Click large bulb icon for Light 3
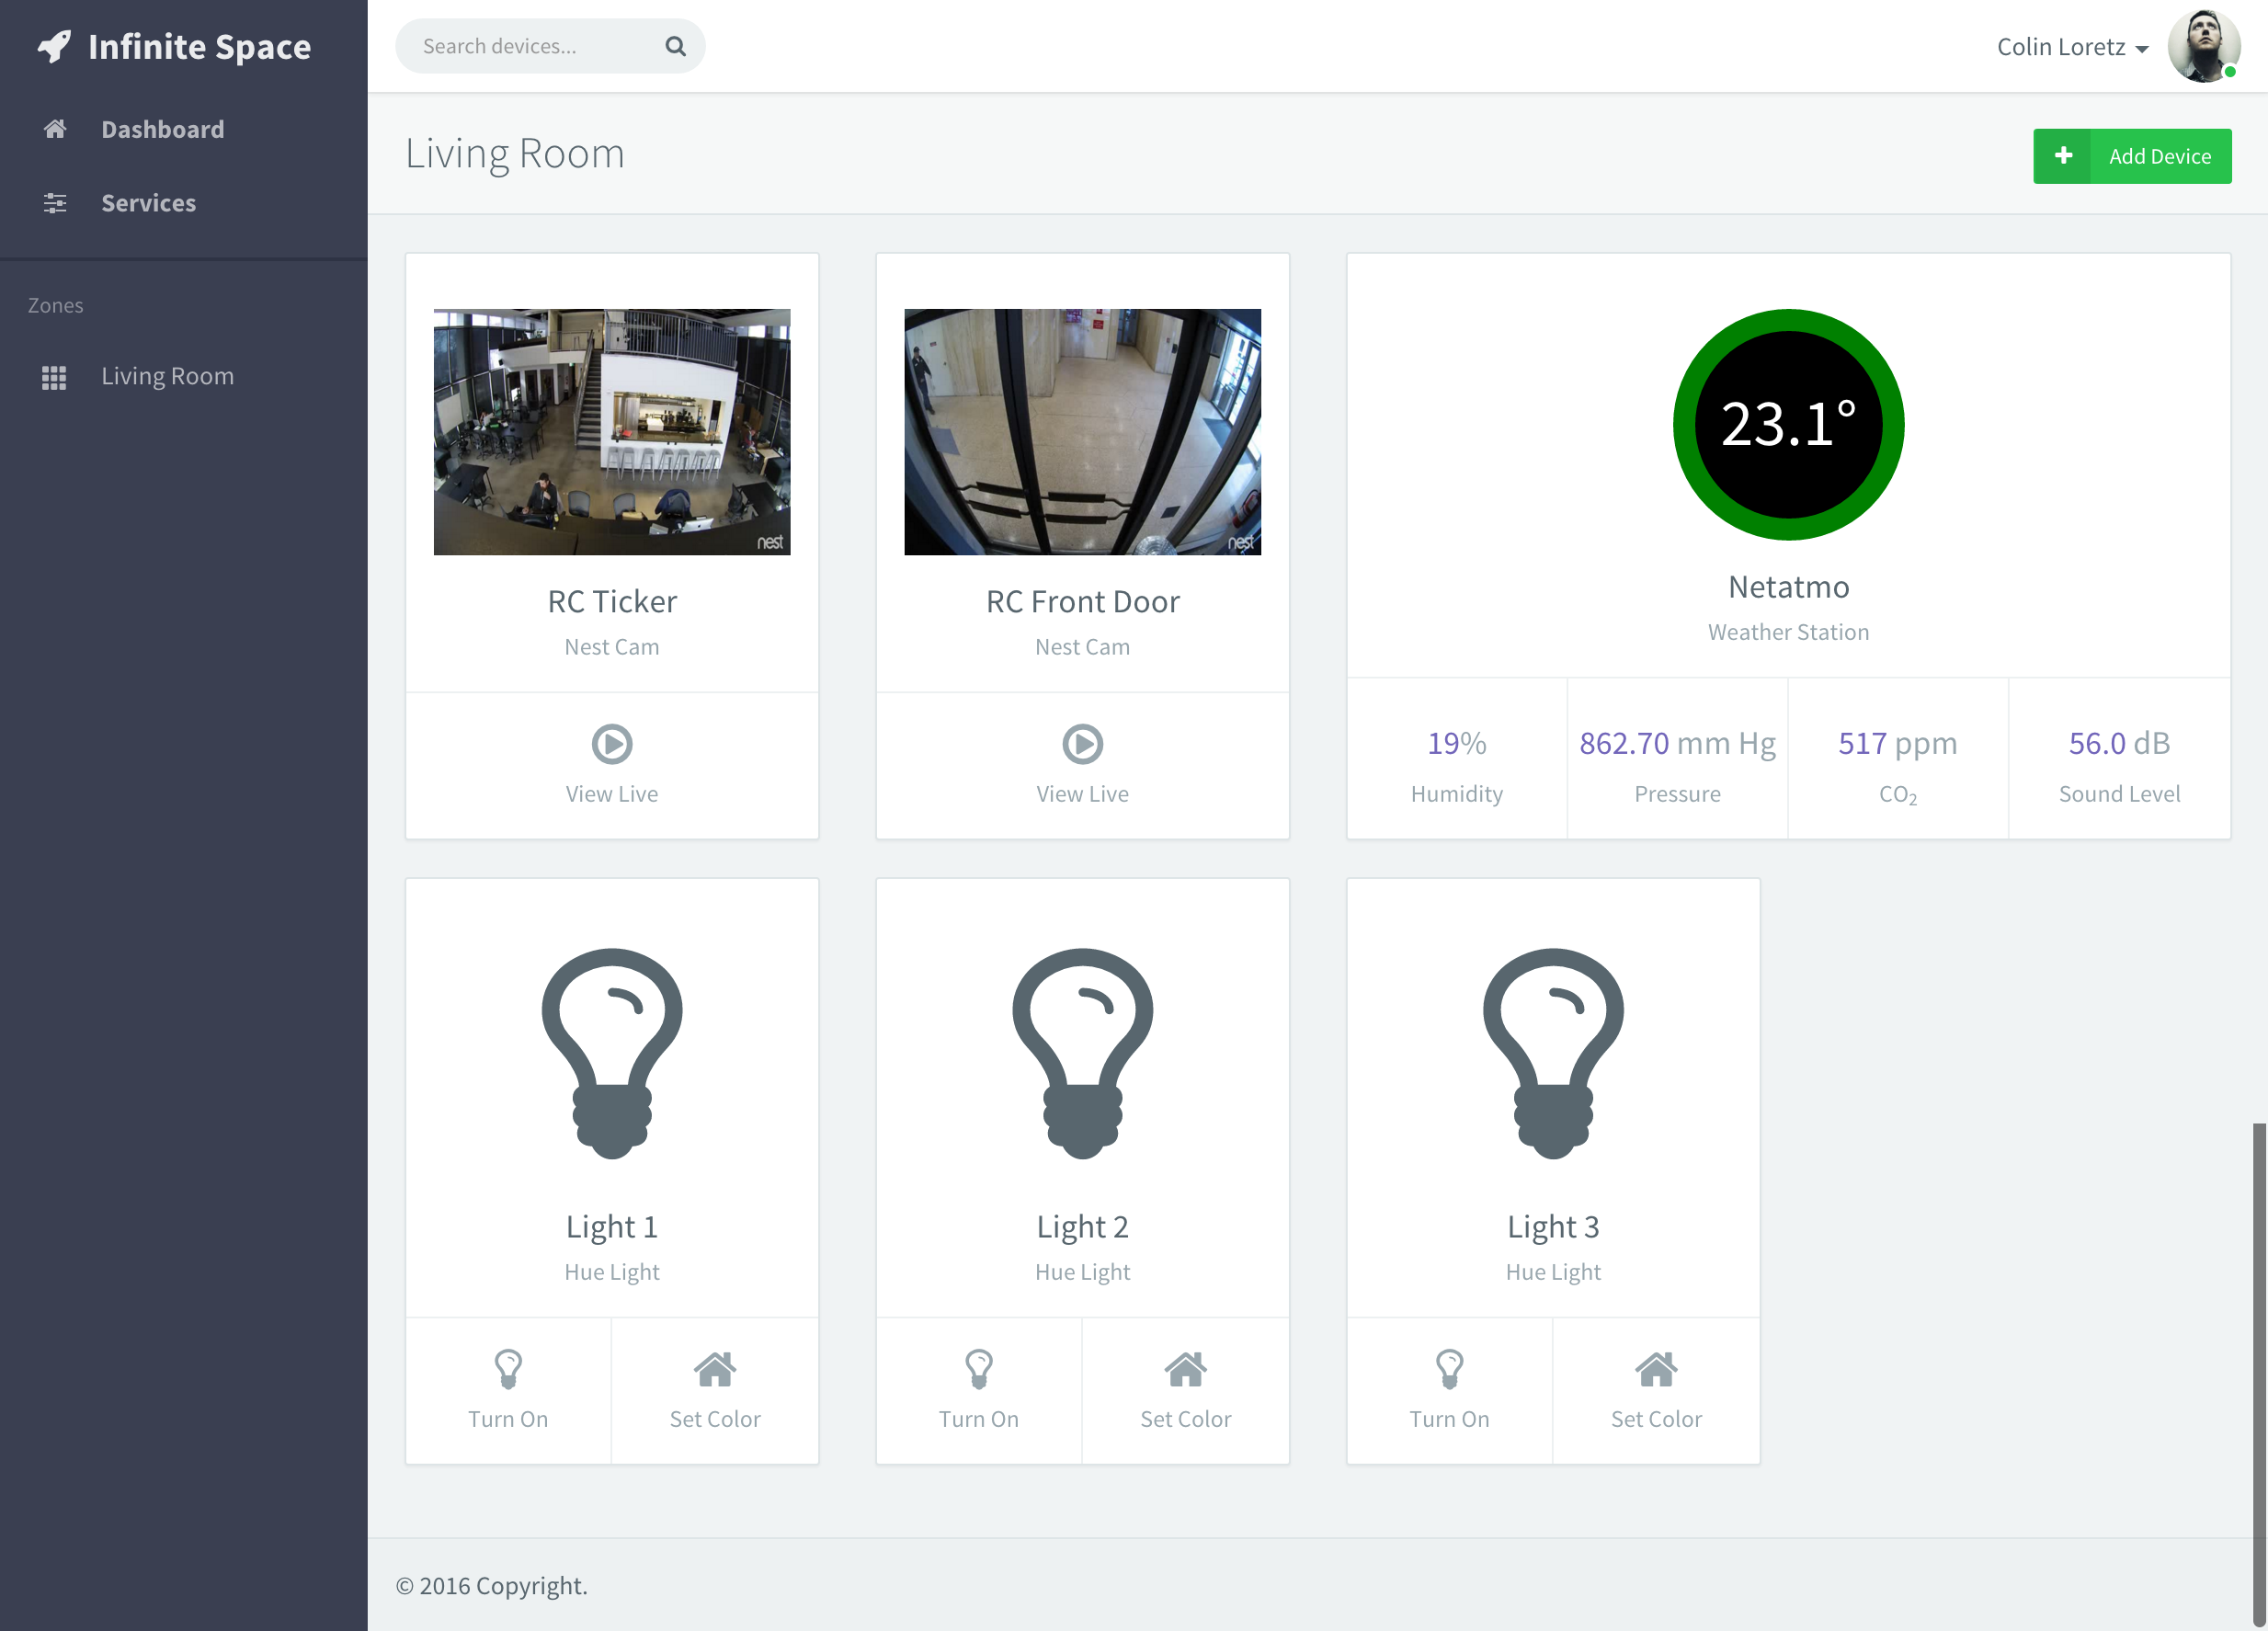2268x1631 pixels. pyautogui.click(x=1553, y=1053)
